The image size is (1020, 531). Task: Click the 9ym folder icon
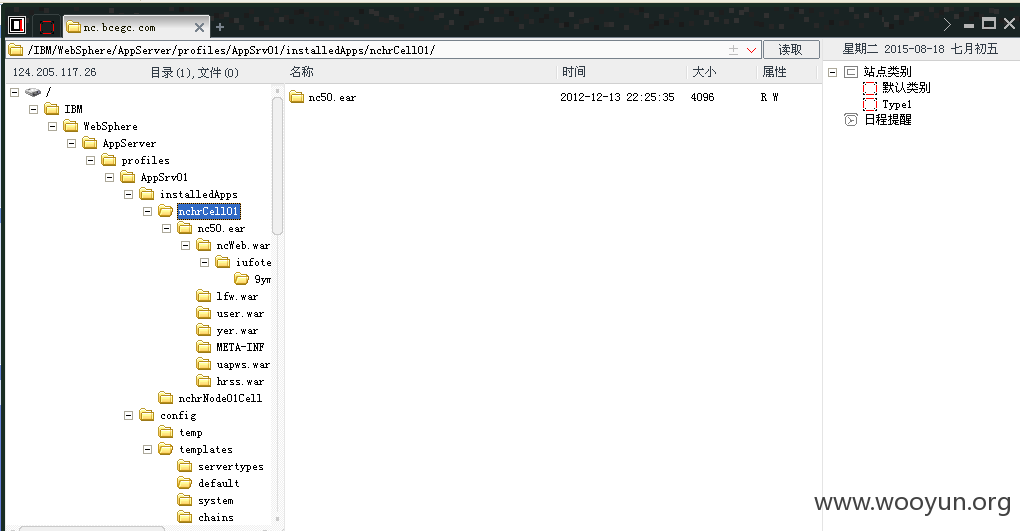pos(242,279)
